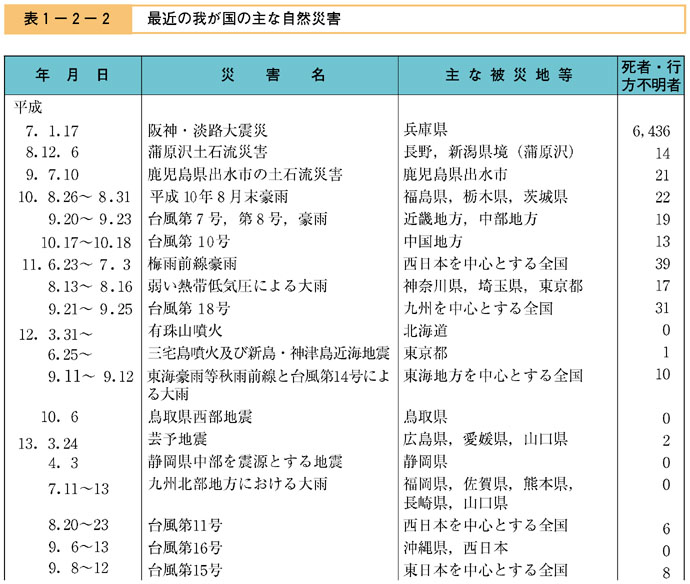This screenshot has height=584, width=690.
Task: Click the 東海地方を中心とする全国 area cell
Action: 493,375
